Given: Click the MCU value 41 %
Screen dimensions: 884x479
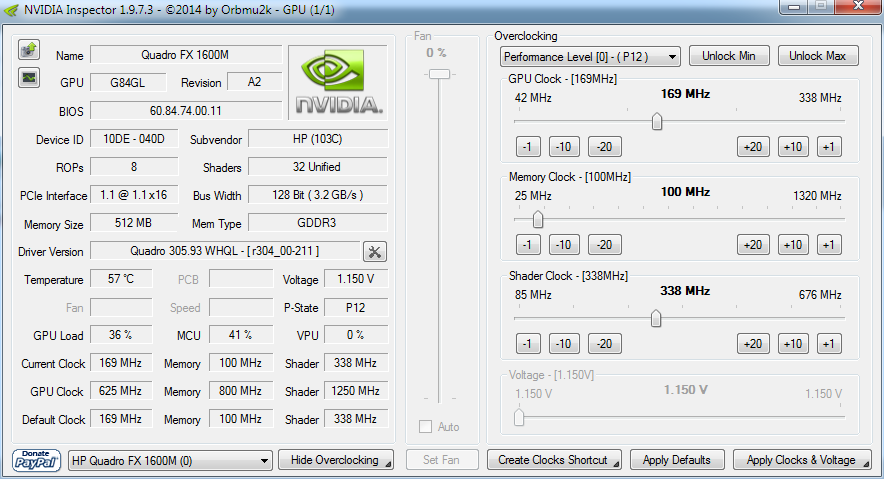Looking at the screenshot, I should [x=241, y=335].
